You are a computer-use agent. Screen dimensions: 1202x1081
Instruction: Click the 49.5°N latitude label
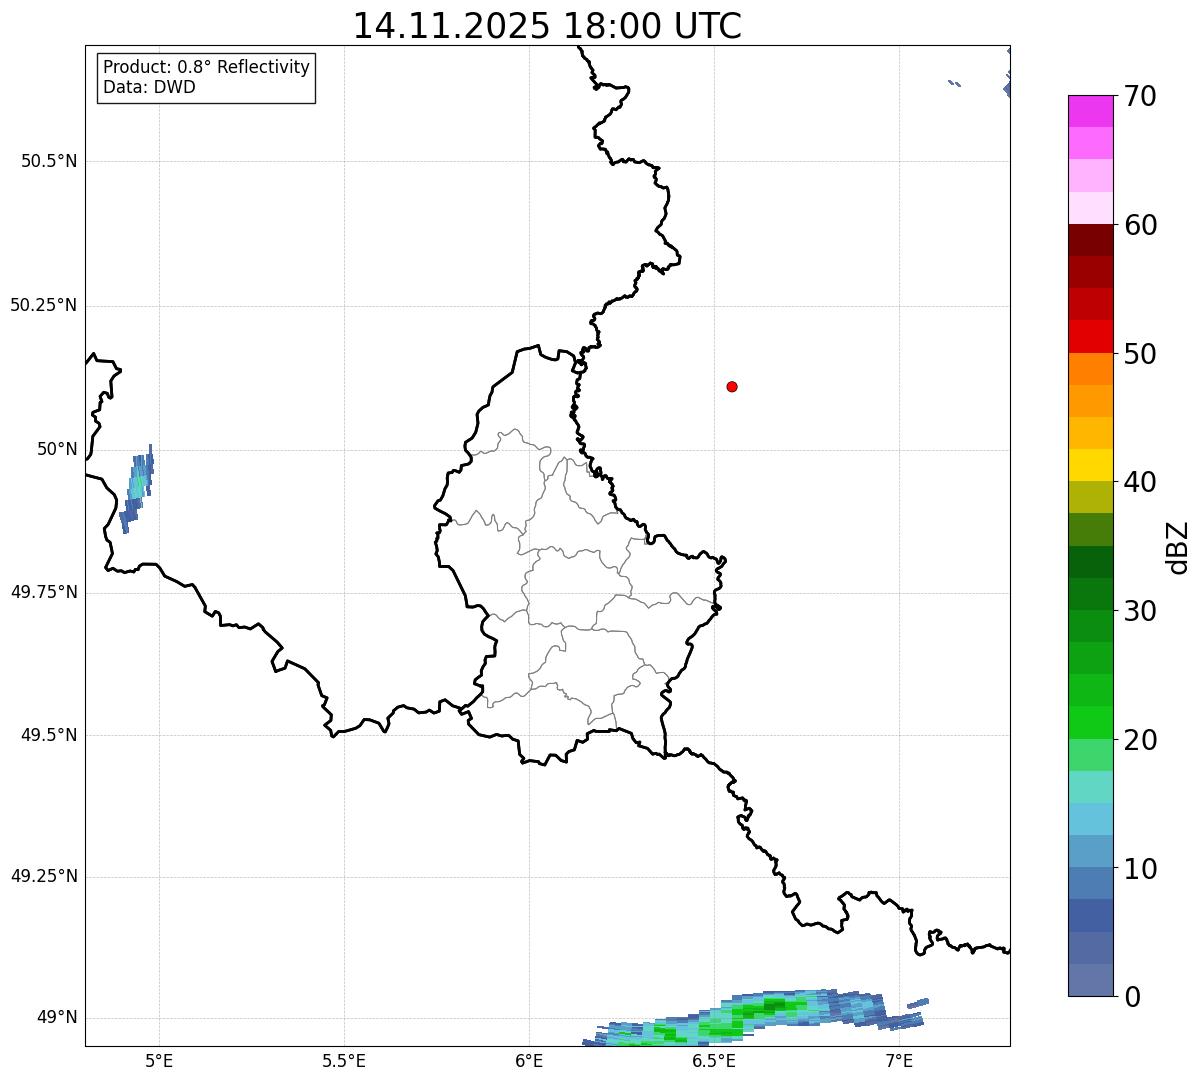click(49, 735)
